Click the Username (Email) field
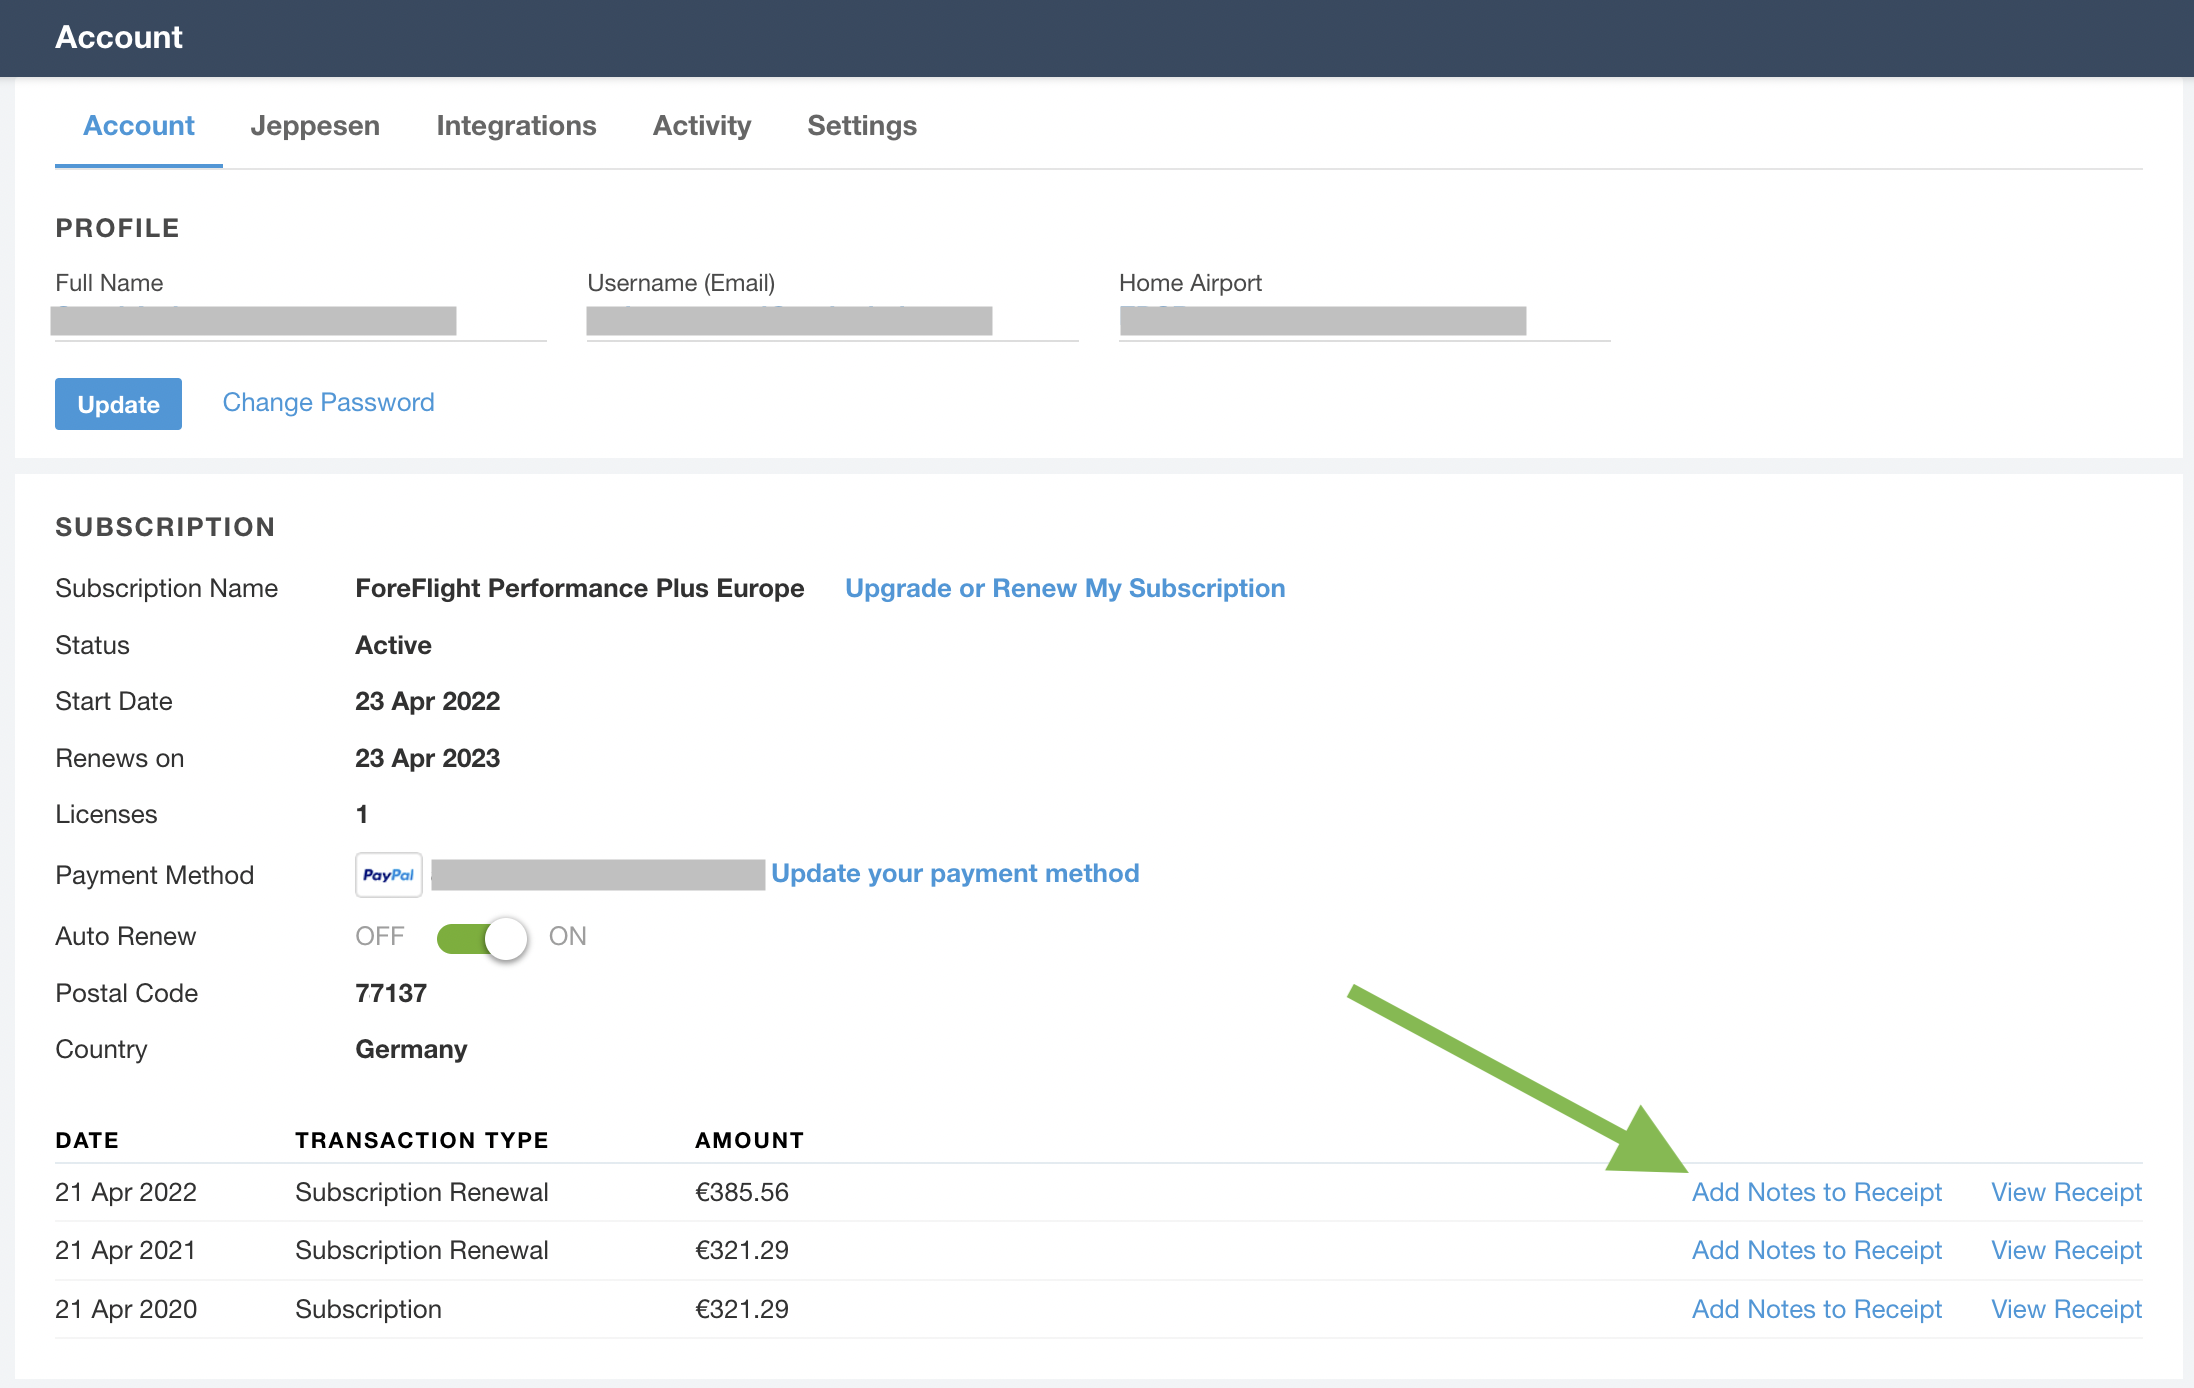 (x=832, y=321)
